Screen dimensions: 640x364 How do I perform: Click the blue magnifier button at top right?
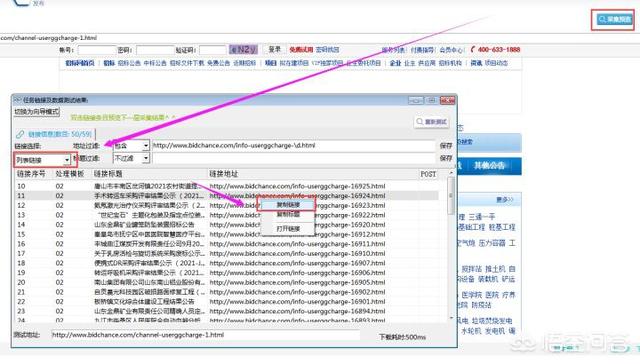613,19
